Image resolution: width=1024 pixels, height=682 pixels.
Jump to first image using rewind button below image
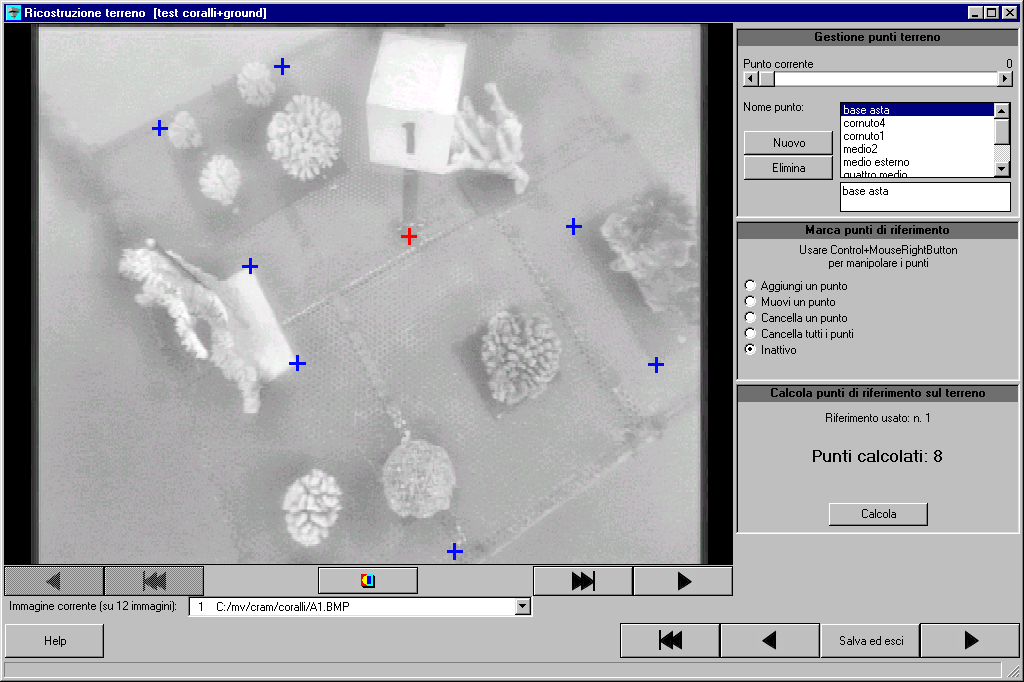[x=154, y=581]
